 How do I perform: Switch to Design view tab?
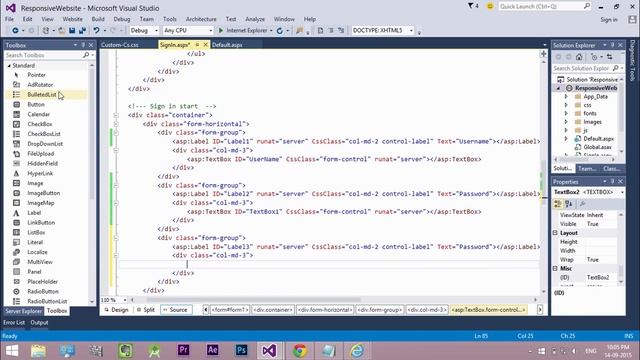coord(116,310)
